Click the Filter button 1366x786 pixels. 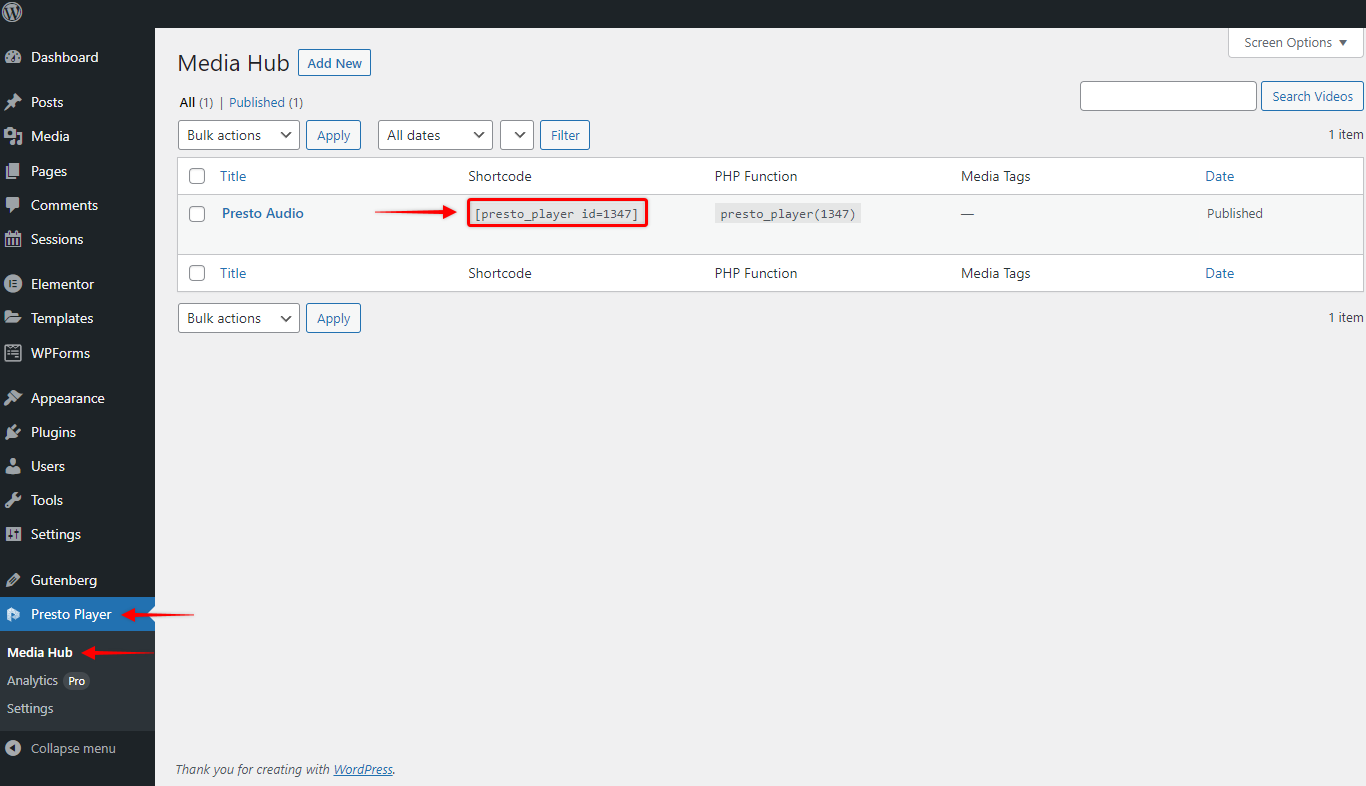tap(565, 135)
